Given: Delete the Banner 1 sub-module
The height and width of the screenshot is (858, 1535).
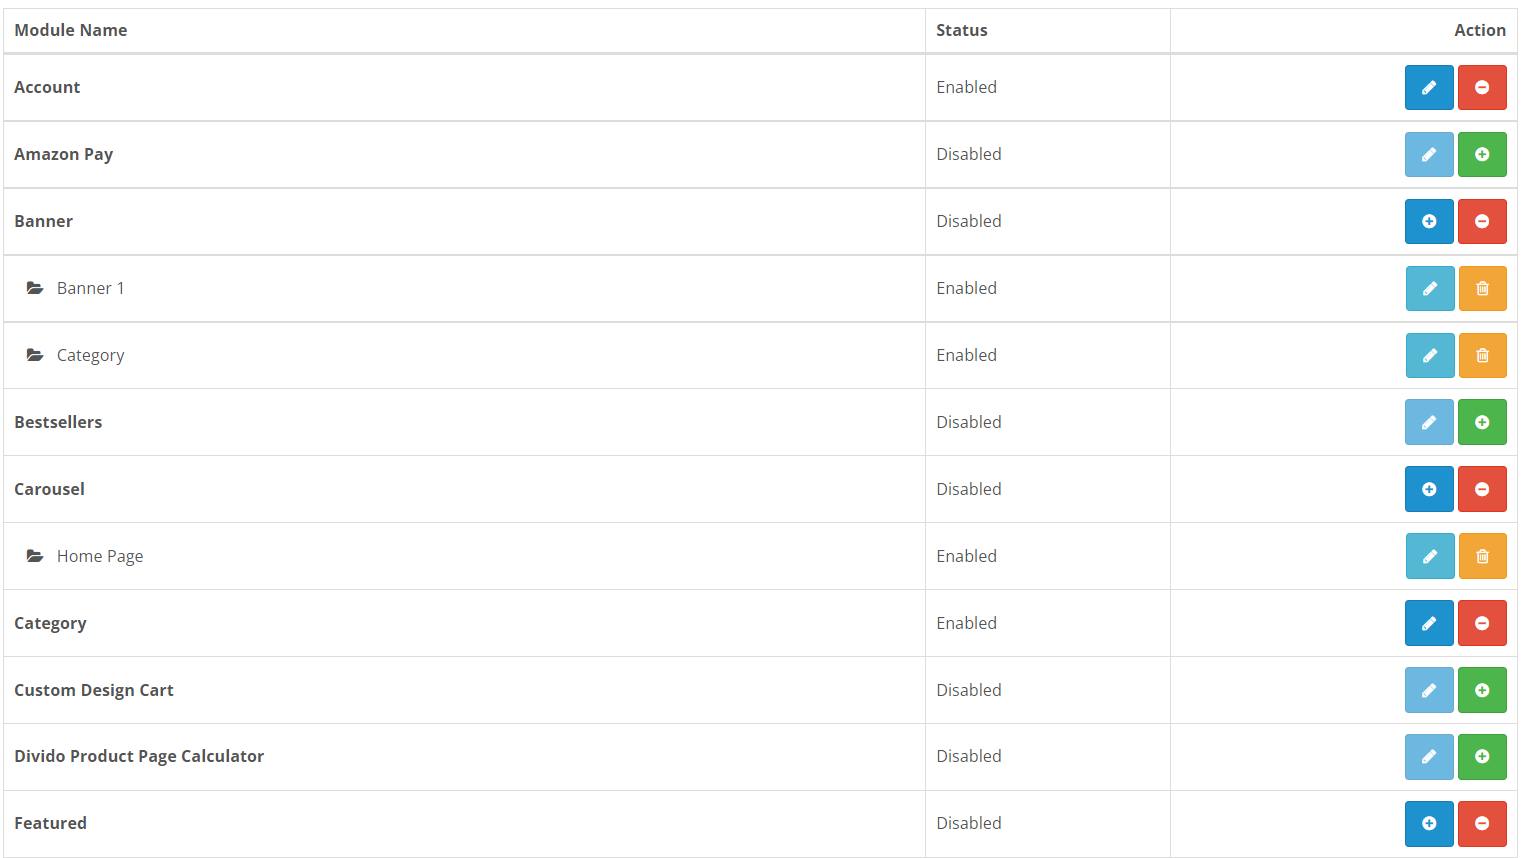Looking at the screenshot, I should coord(1483,288).
